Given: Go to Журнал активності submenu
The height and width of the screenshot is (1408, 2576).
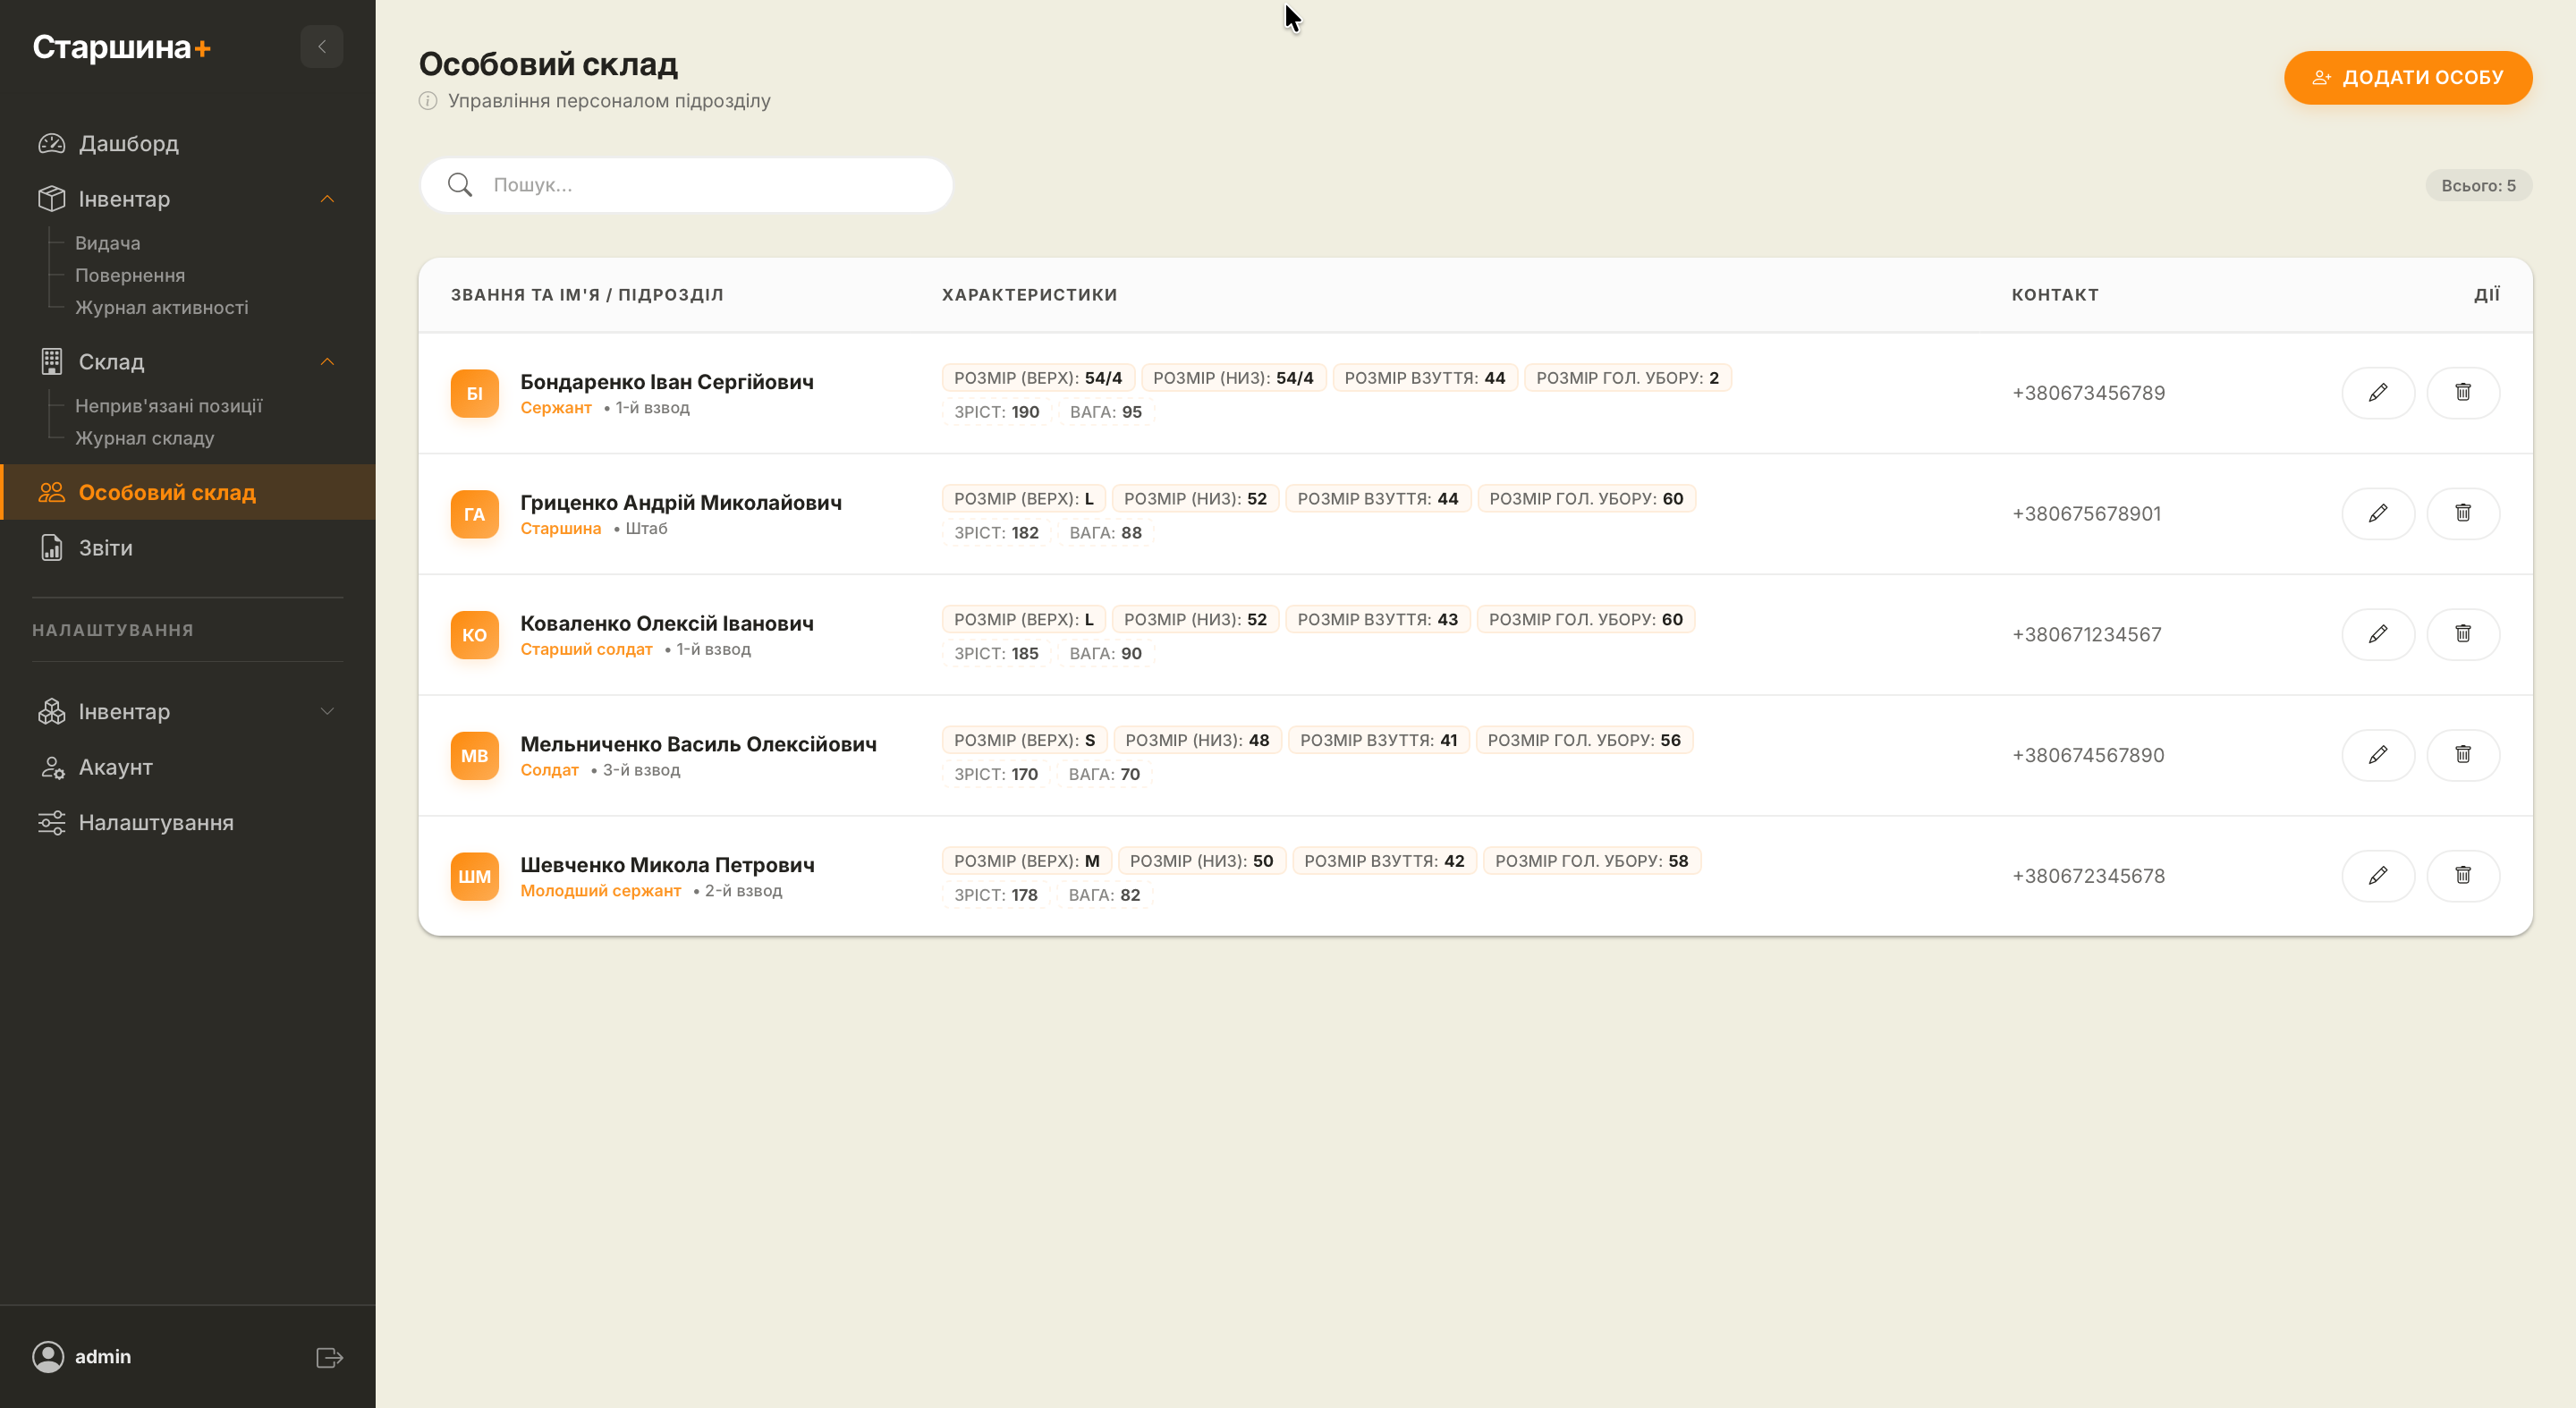Looking at the screenshot, I should click(x=161, y=308).
